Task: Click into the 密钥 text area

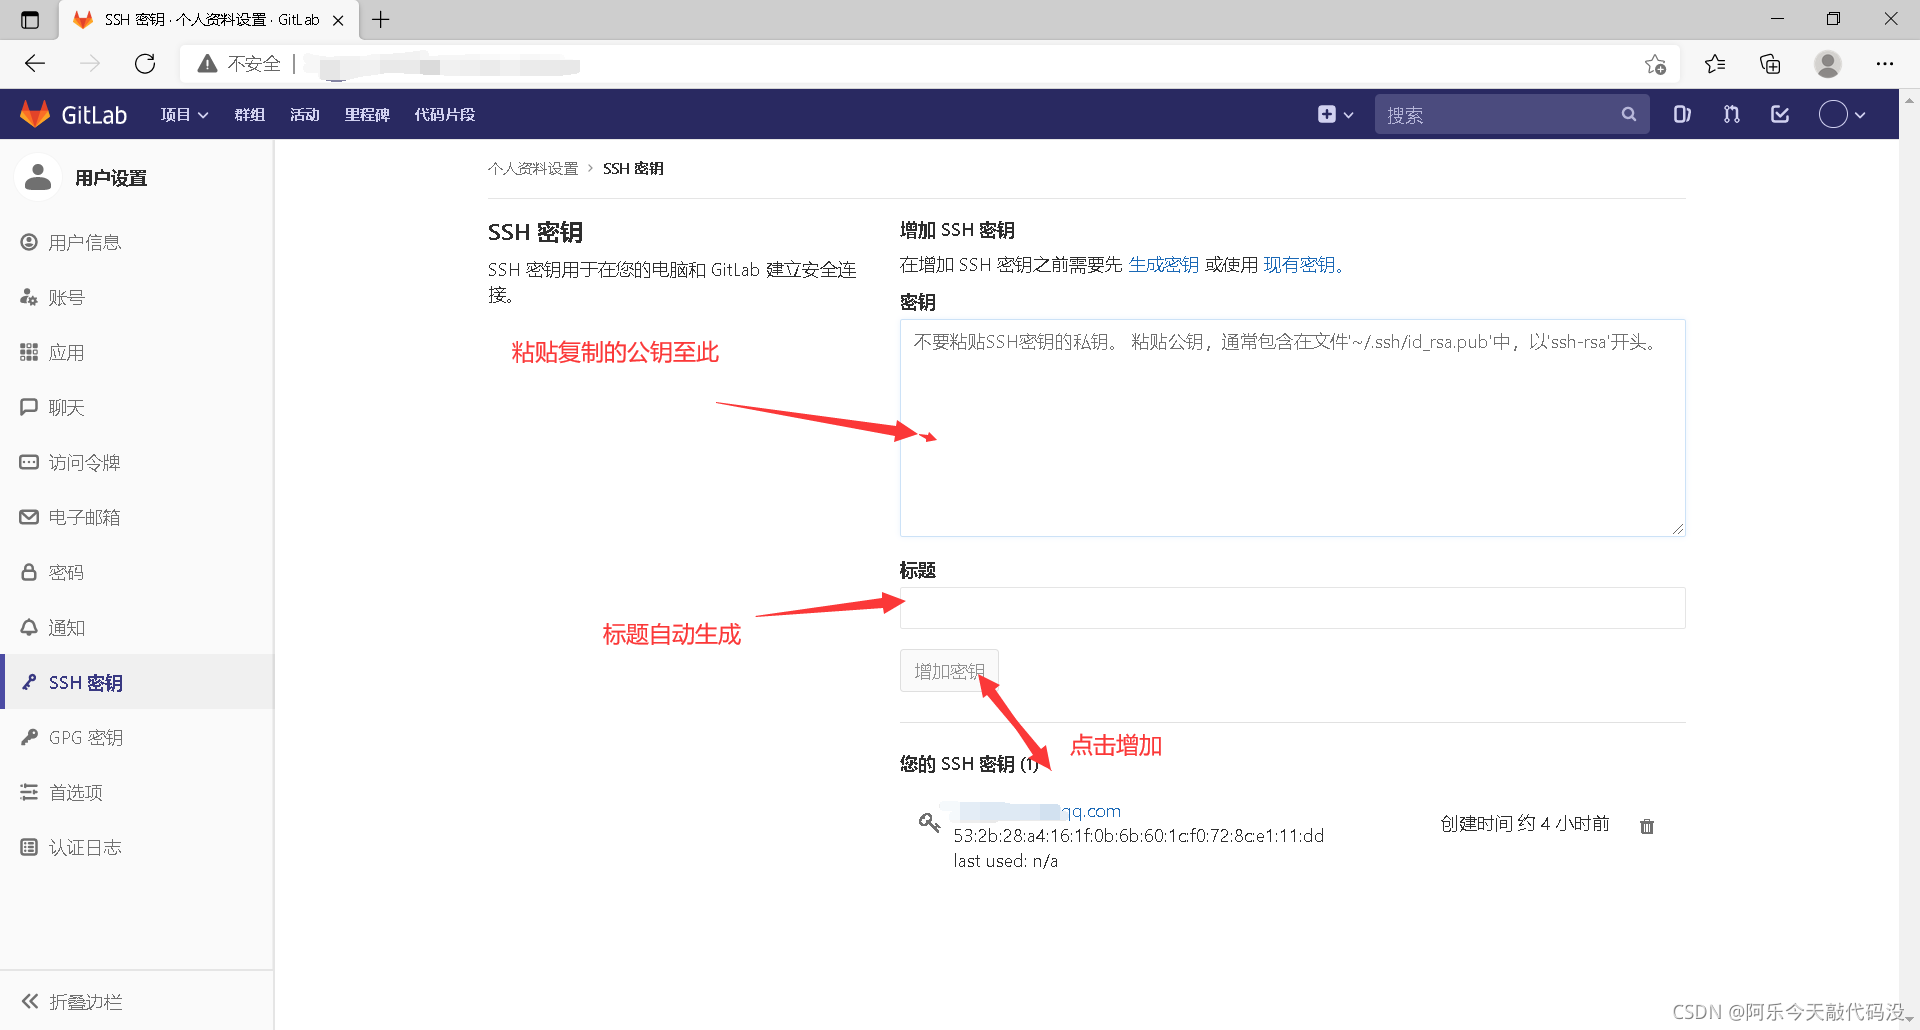Action: pyautogui.click(x=1292, y=428)
